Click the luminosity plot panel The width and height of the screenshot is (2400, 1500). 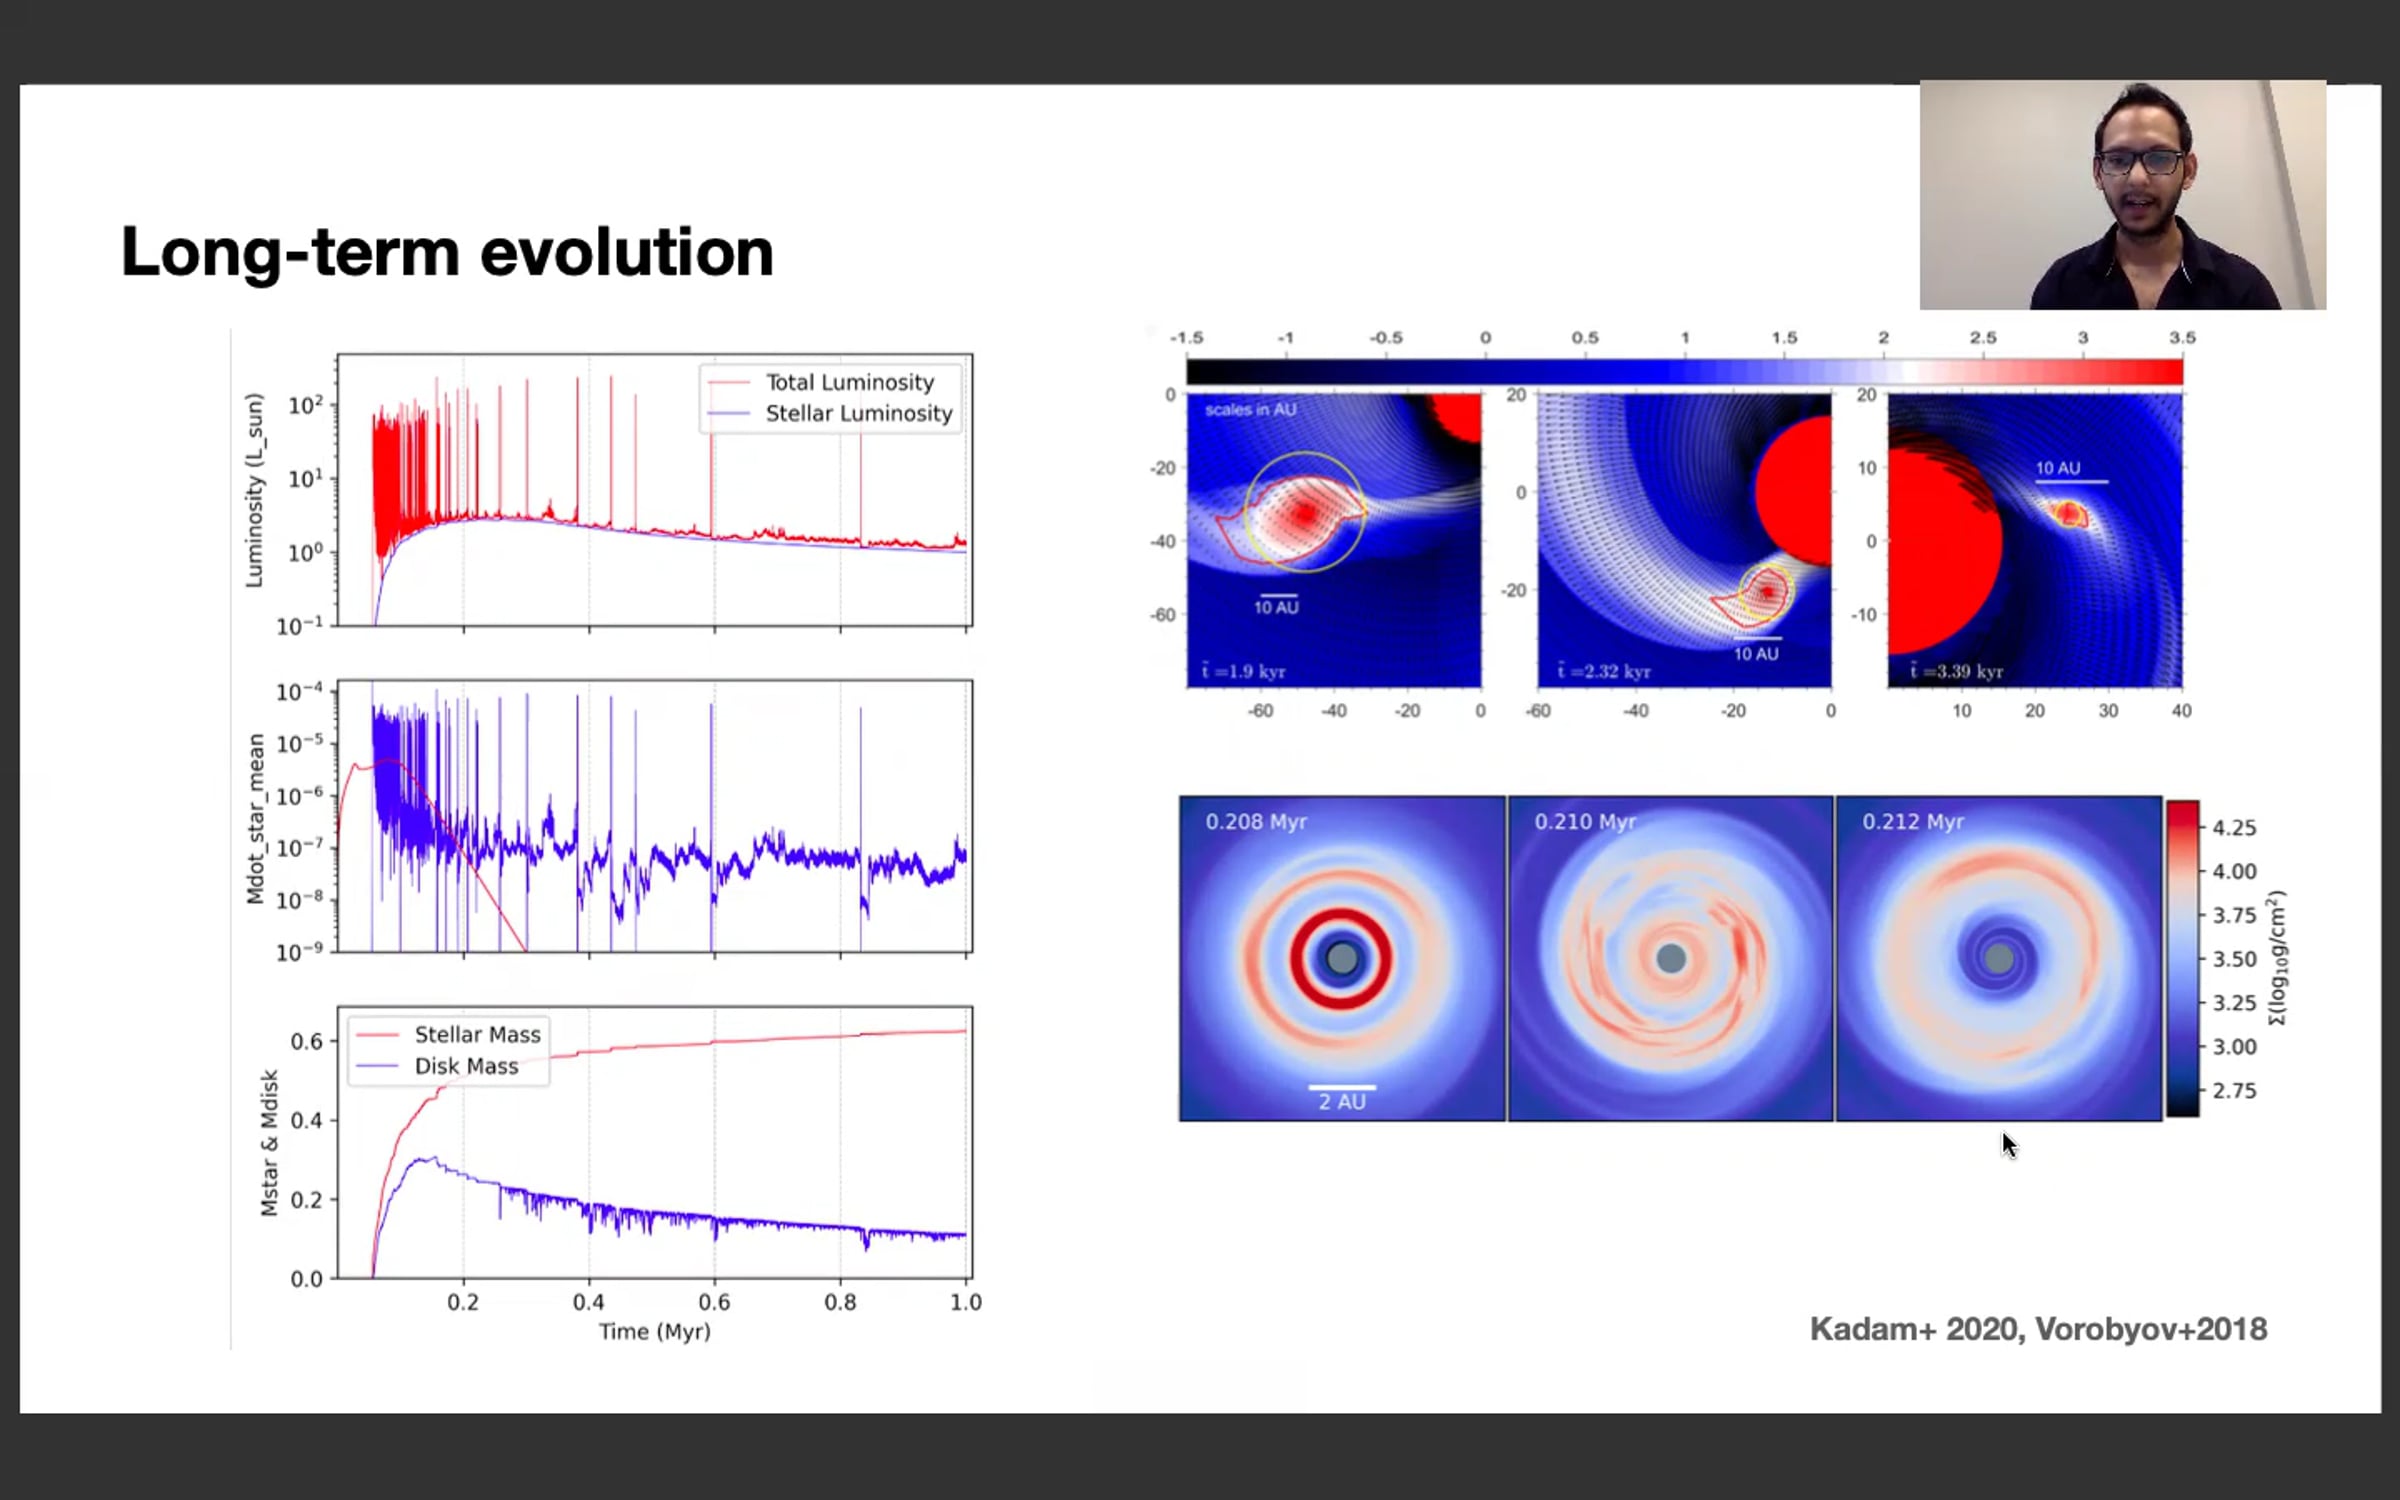coord(655,490)
